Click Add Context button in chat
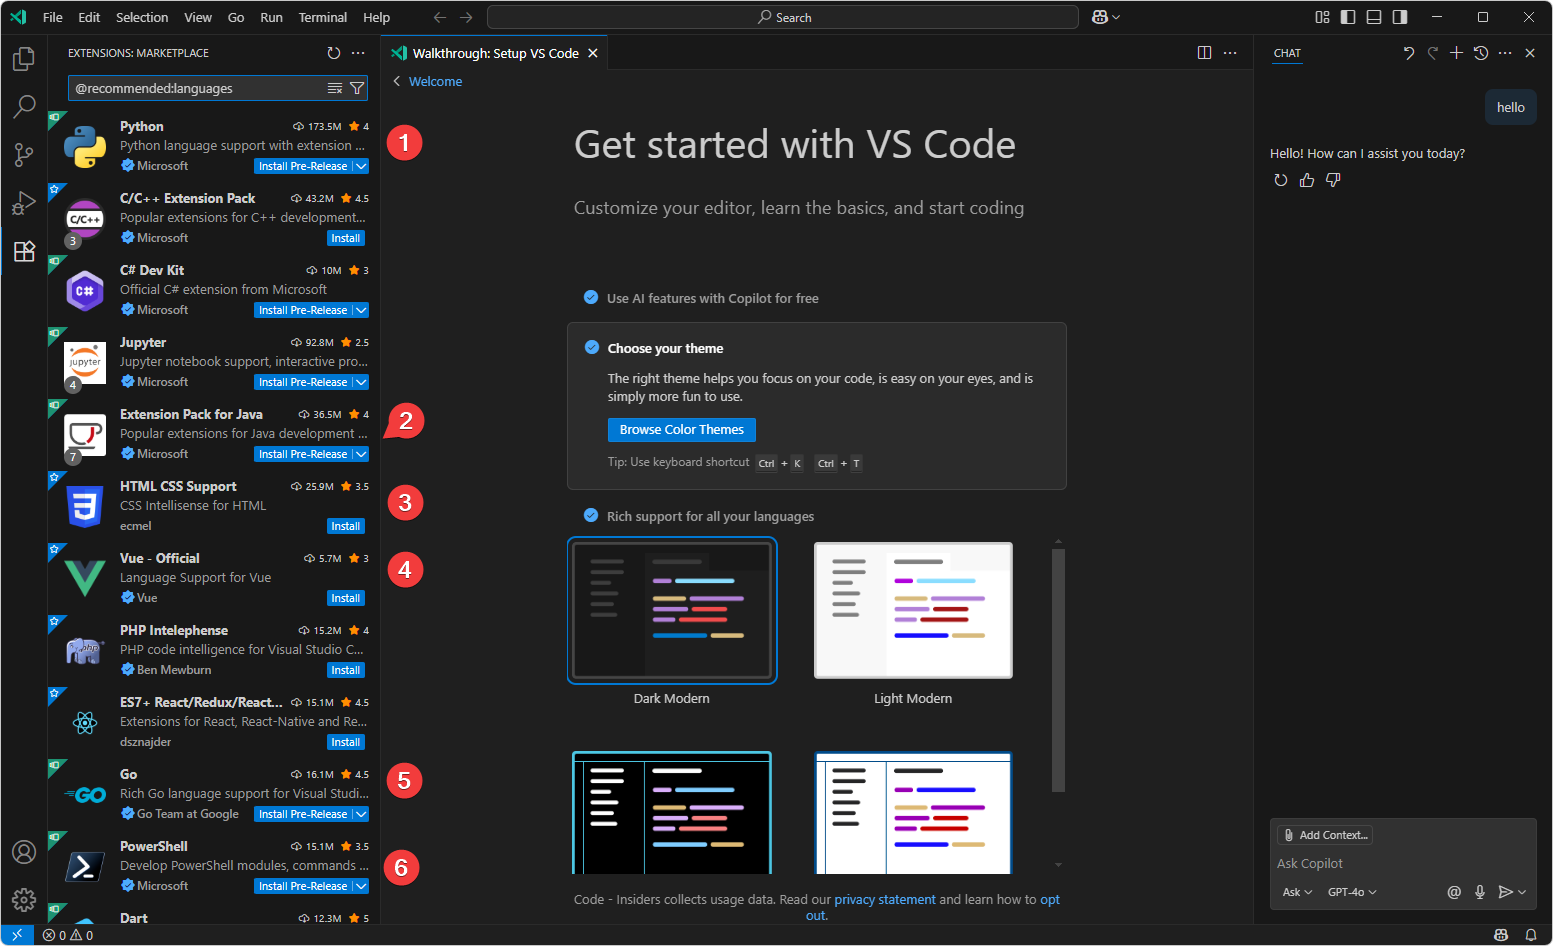1553x946 pixels. click(x=1325, y=835)
